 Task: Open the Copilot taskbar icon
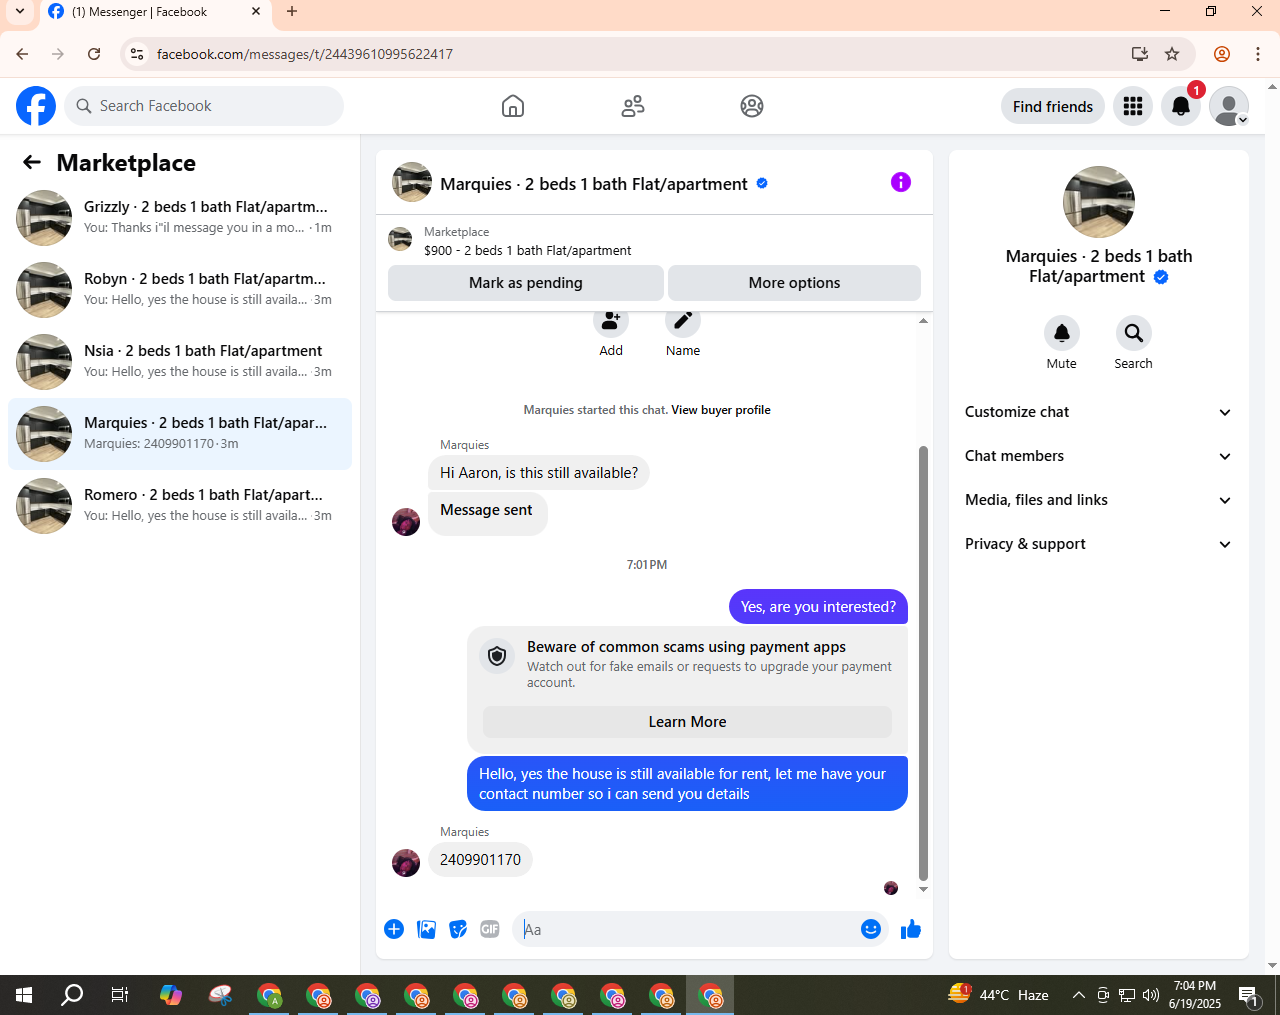pos(171,995)
